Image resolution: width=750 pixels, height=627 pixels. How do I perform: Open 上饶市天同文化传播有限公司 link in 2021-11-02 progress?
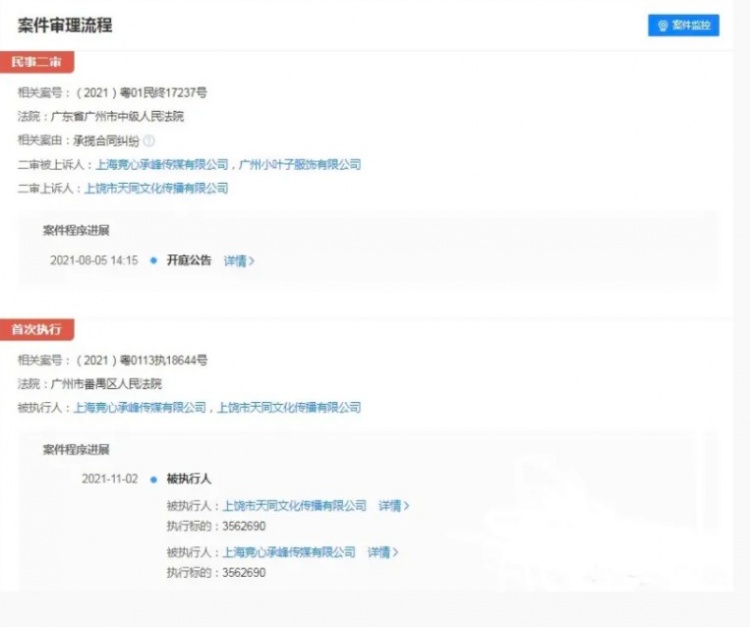pyautogui.click(x=294, y=506)
